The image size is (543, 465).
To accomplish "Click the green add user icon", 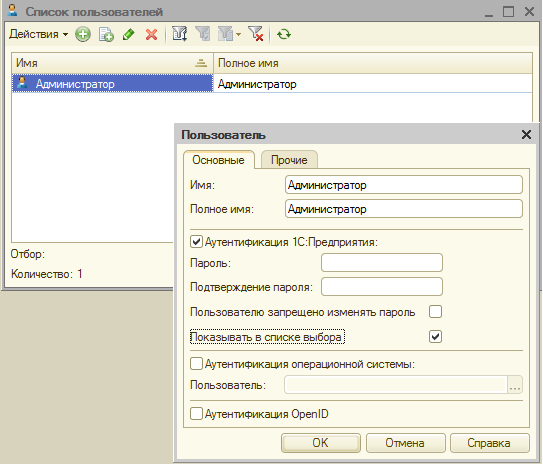I will 83,34.
